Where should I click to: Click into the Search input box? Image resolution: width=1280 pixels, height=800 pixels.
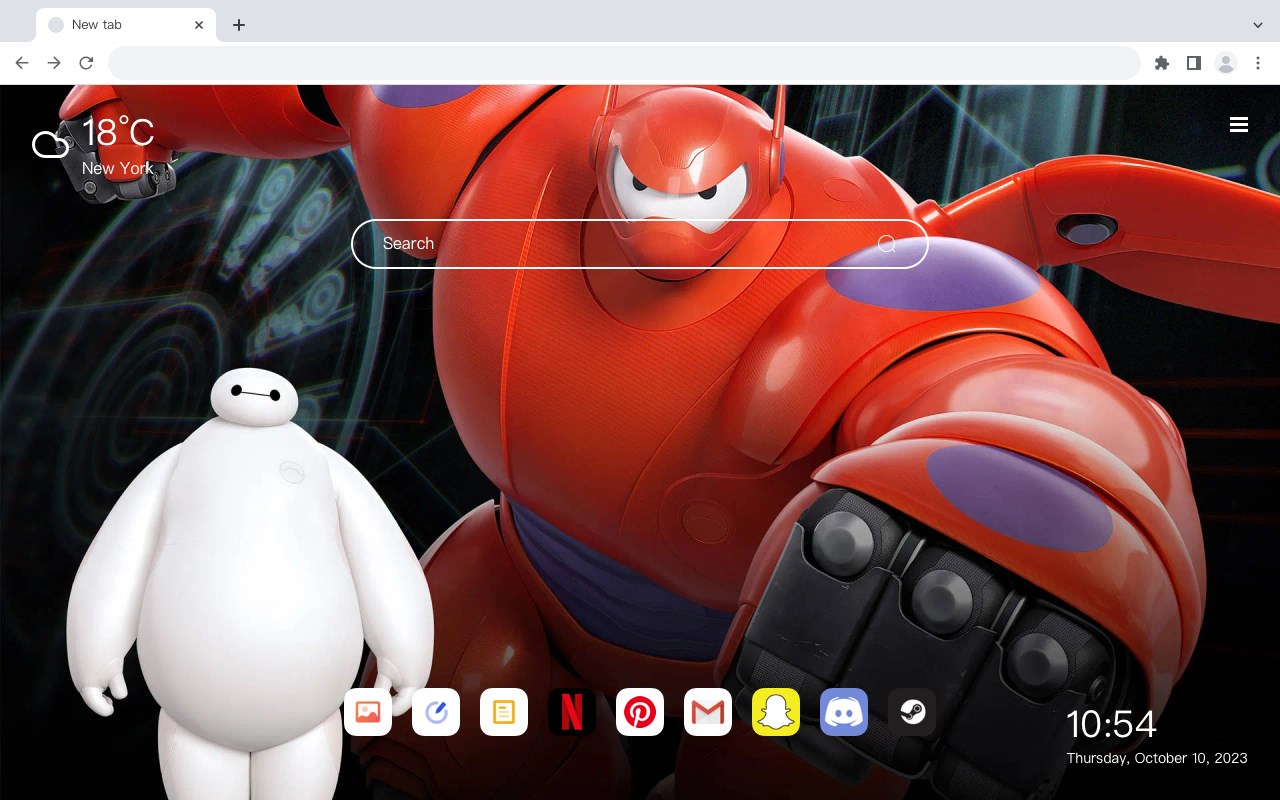(640, 244)
